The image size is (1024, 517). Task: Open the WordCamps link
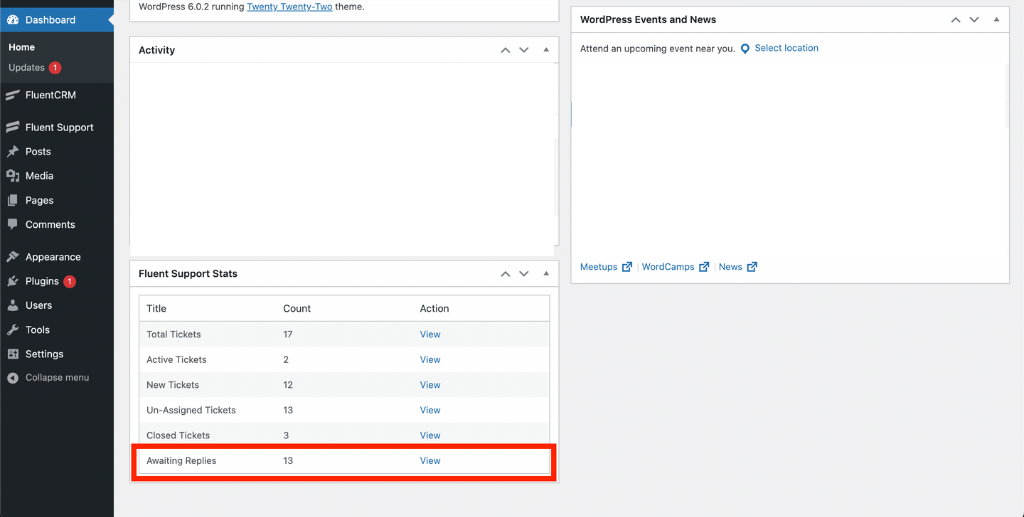point(668,267)
